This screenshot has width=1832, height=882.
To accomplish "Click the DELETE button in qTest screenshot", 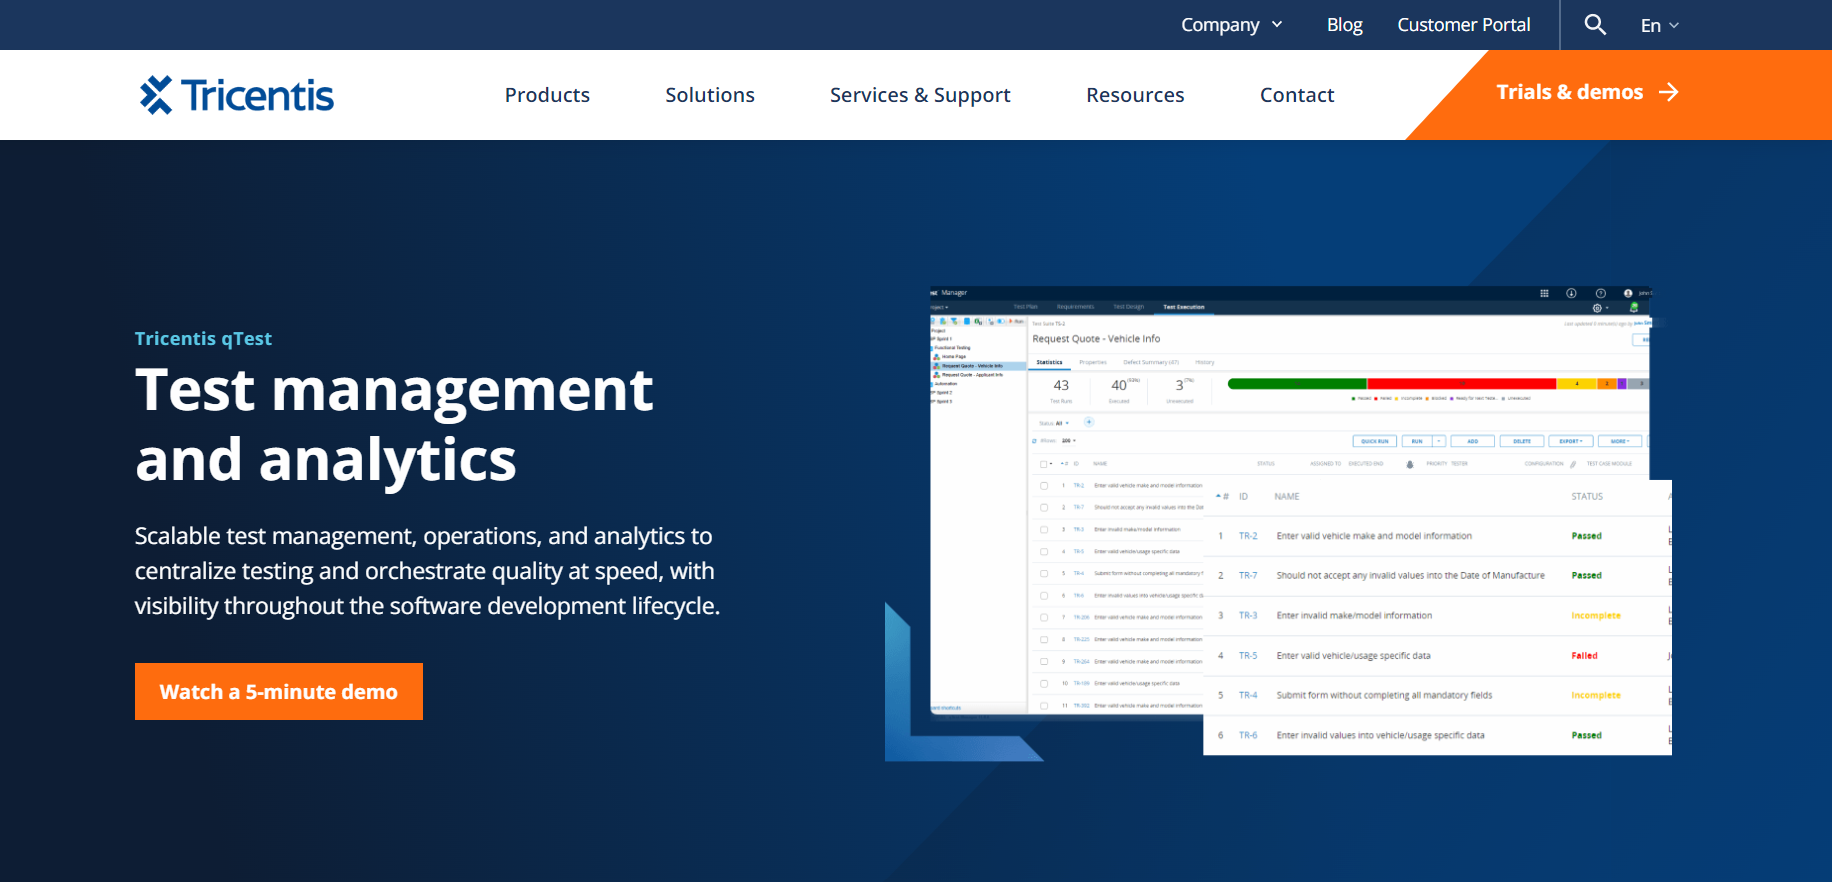I will coord(1522,441).
